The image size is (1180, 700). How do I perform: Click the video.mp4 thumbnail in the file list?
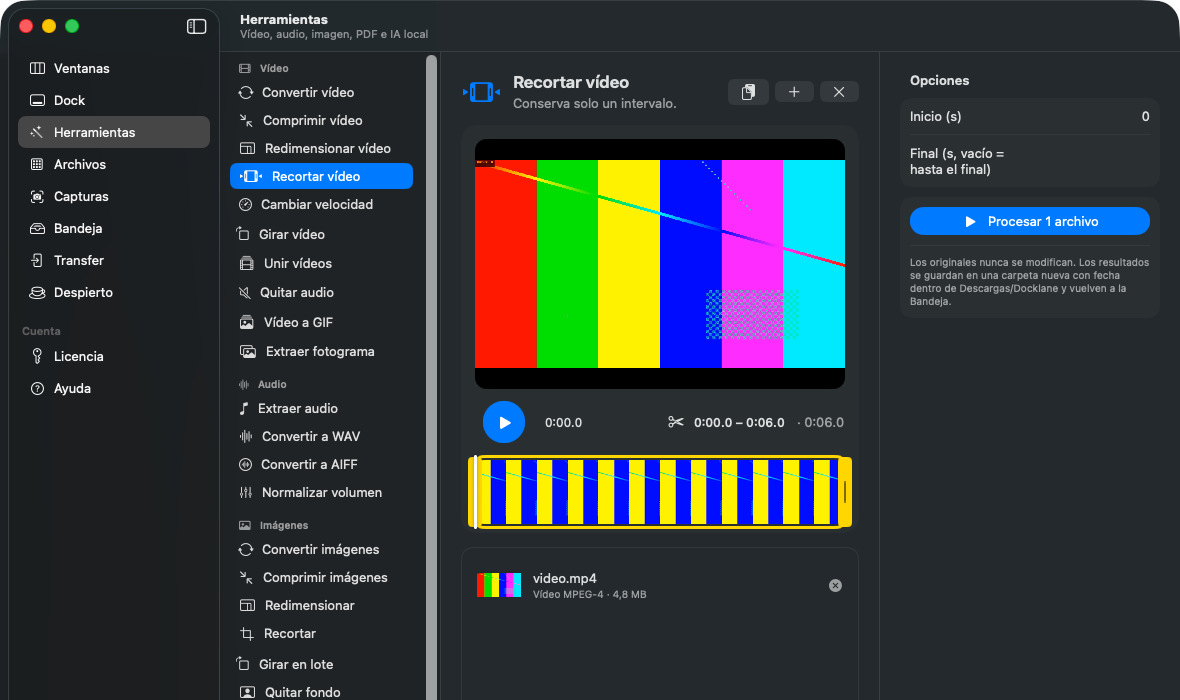(x=499, y=585)
